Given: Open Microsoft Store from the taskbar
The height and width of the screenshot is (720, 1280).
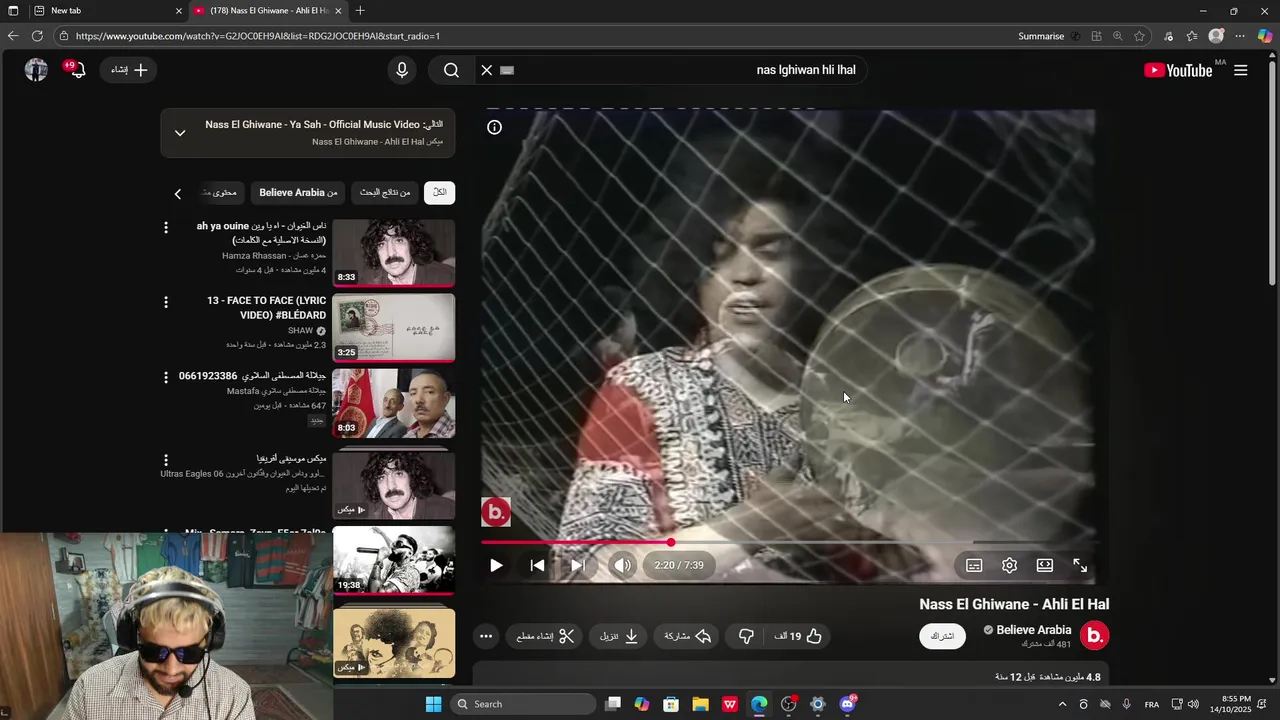Looking at the screenshot, I should pos(671,704).
